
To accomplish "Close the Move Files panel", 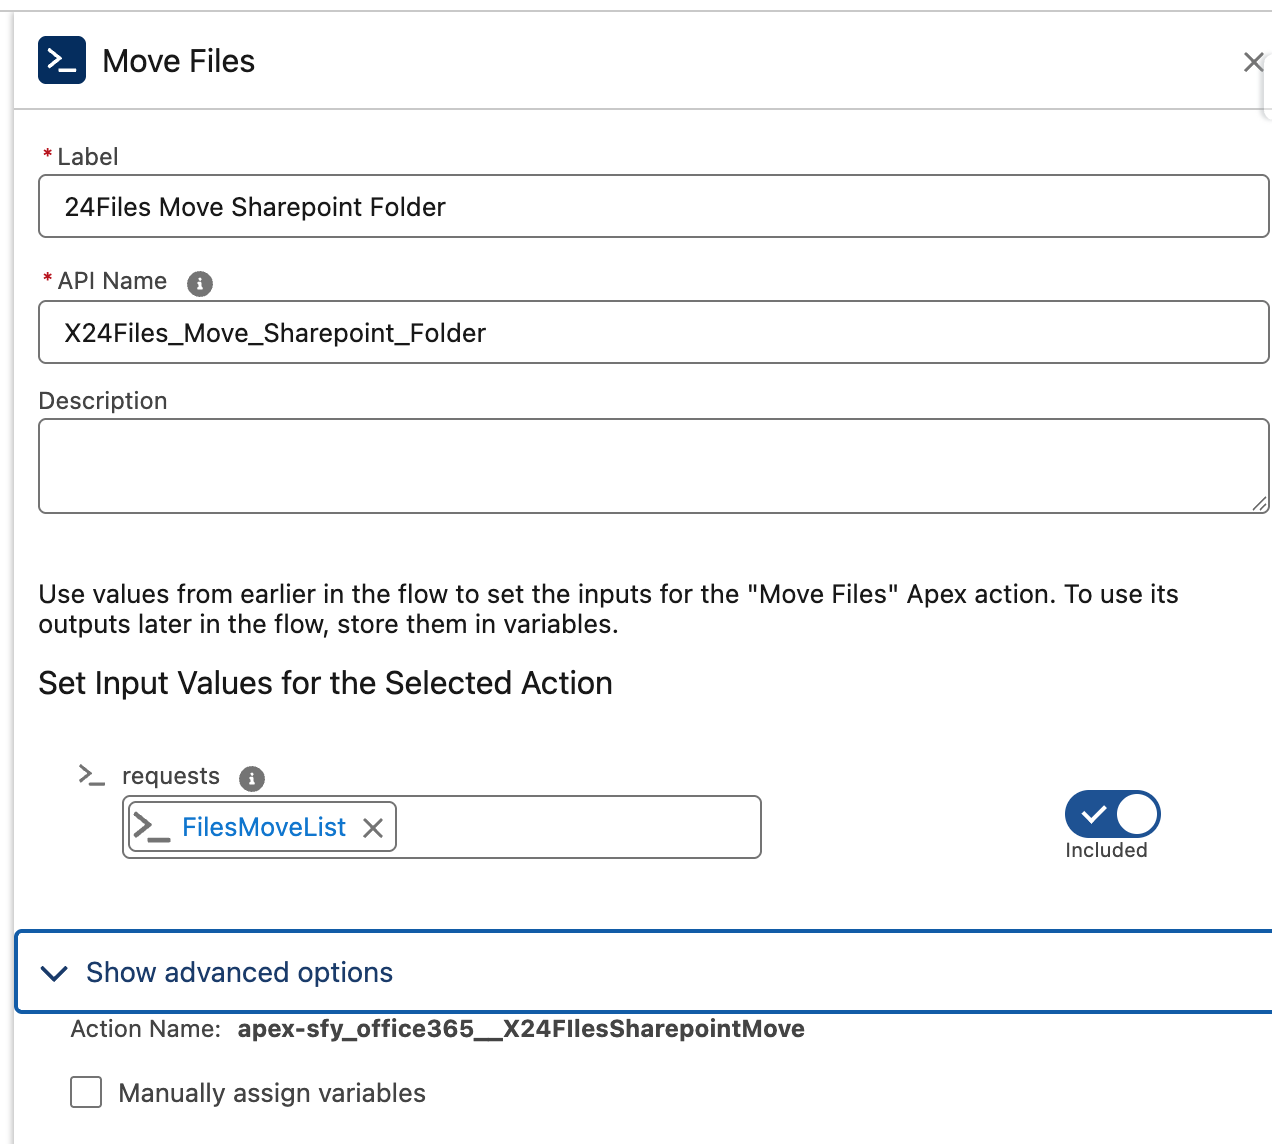I will pyautogui.click(x=1253, y=62).
